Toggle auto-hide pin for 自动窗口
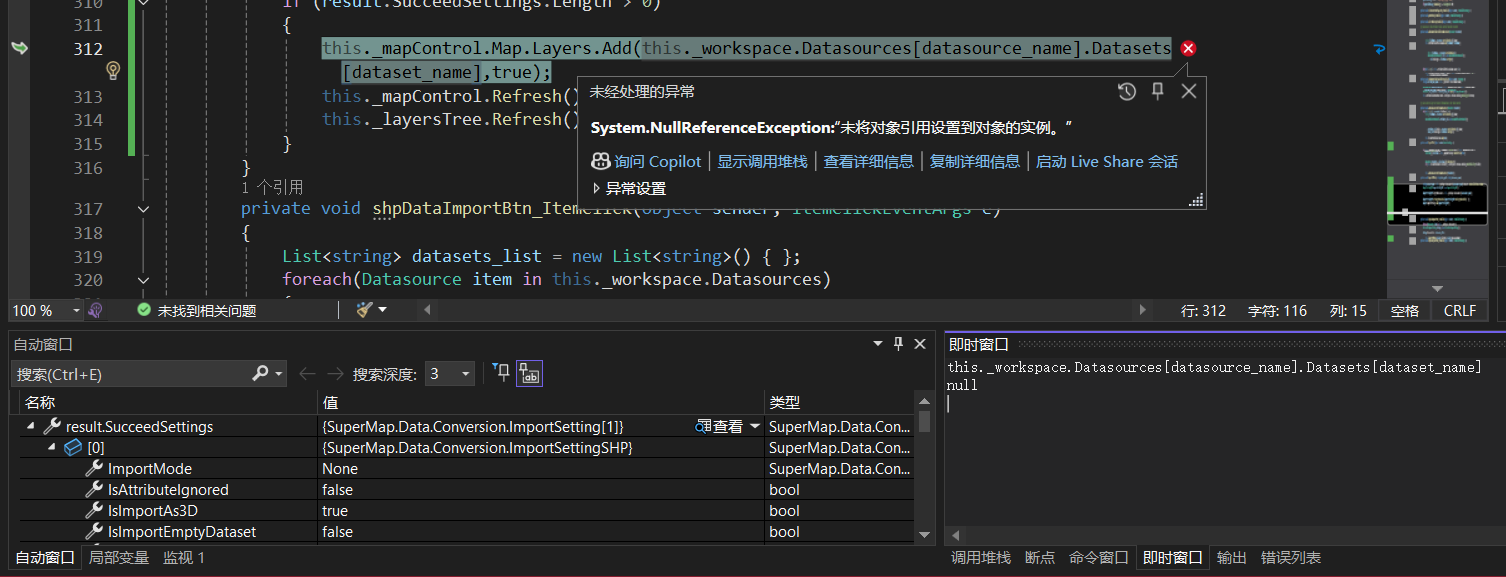This screenshot has height=577, width=1506. click(x=898, y=344)
